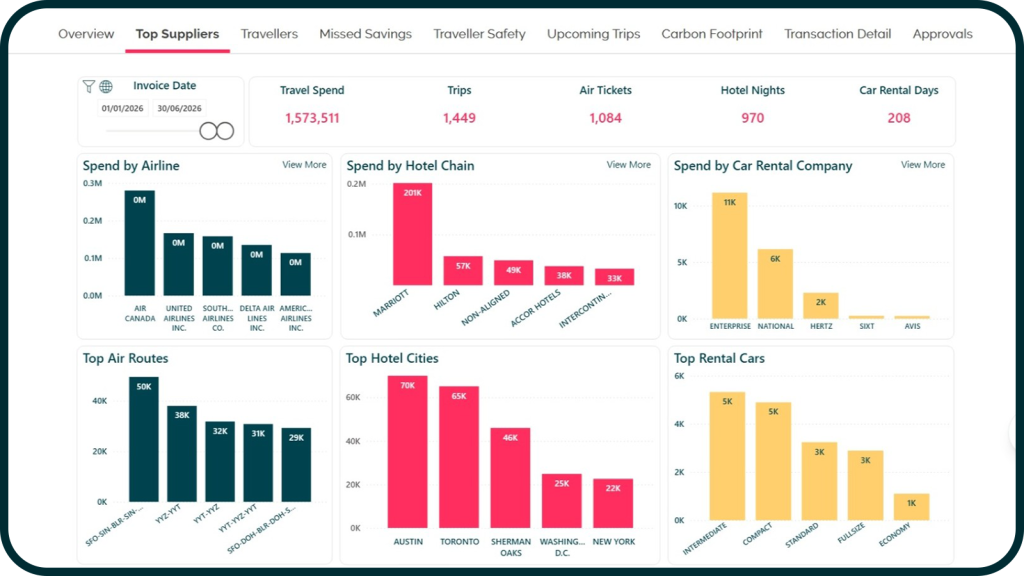Click View More on Car Rental Company
The image size is (1024, 576).
[923, 165]
